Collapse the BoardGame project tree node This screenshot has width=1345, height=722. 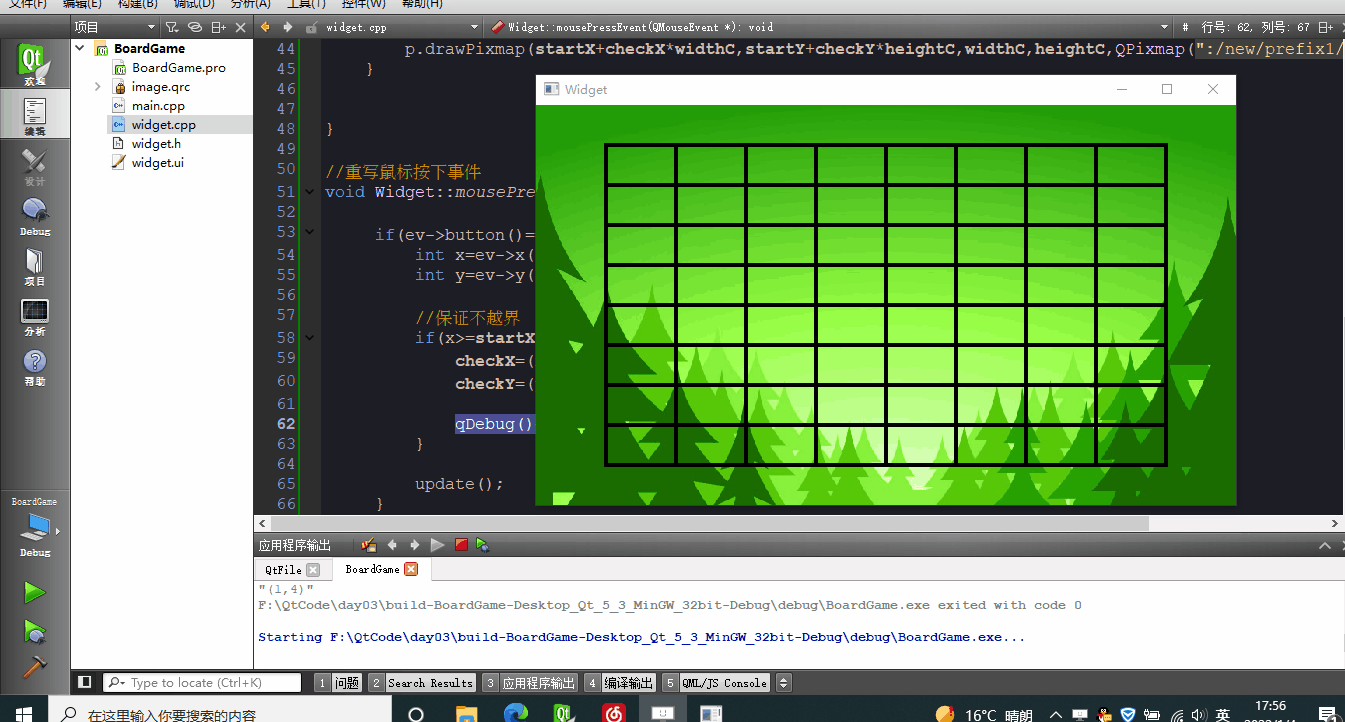tap(80, 48)
